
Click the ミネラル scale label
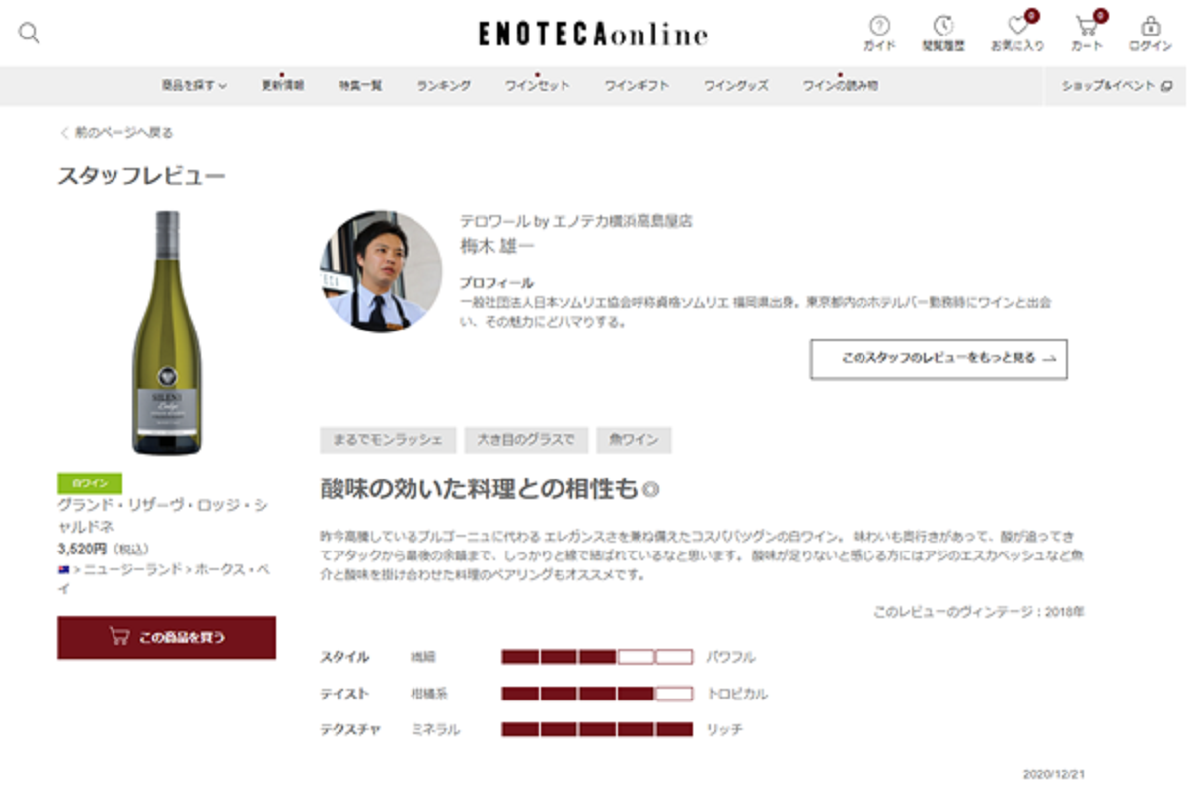435,729
